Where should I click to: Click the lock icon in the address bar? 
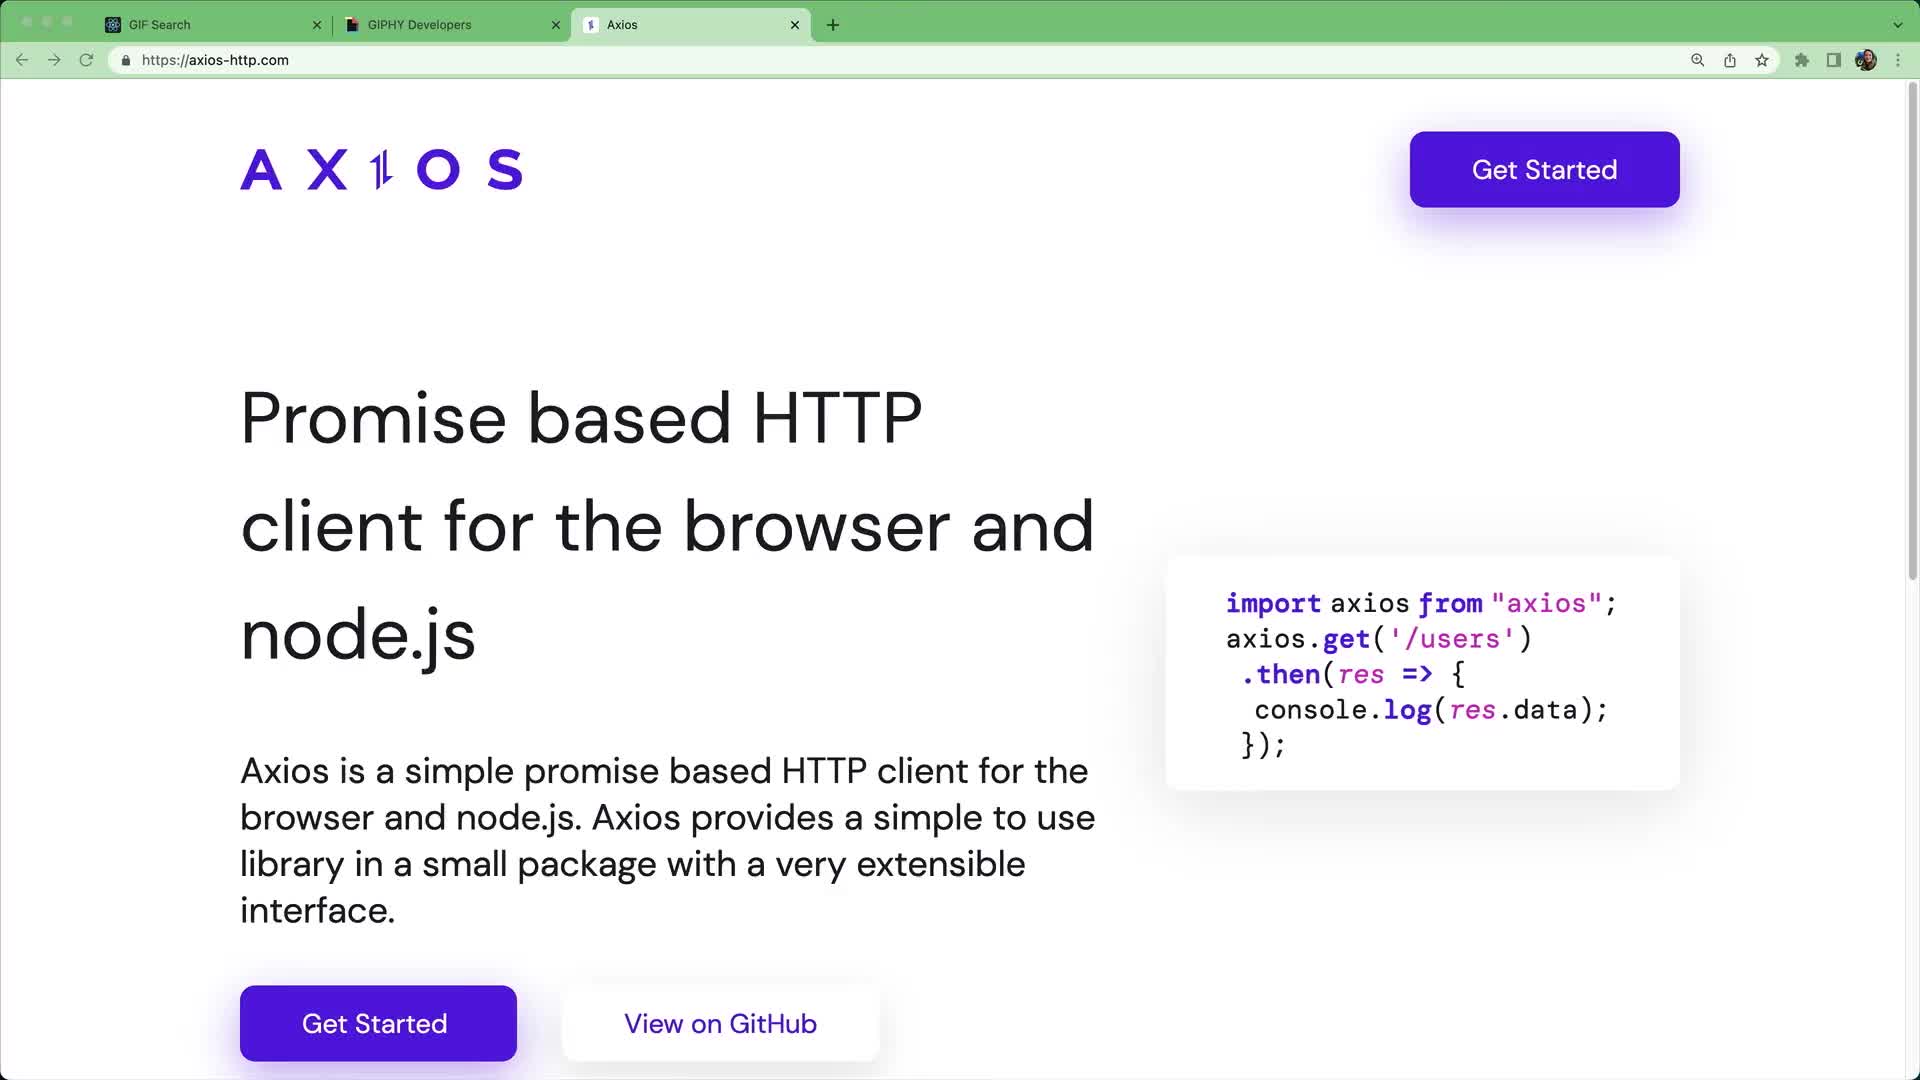coord(125,60)
